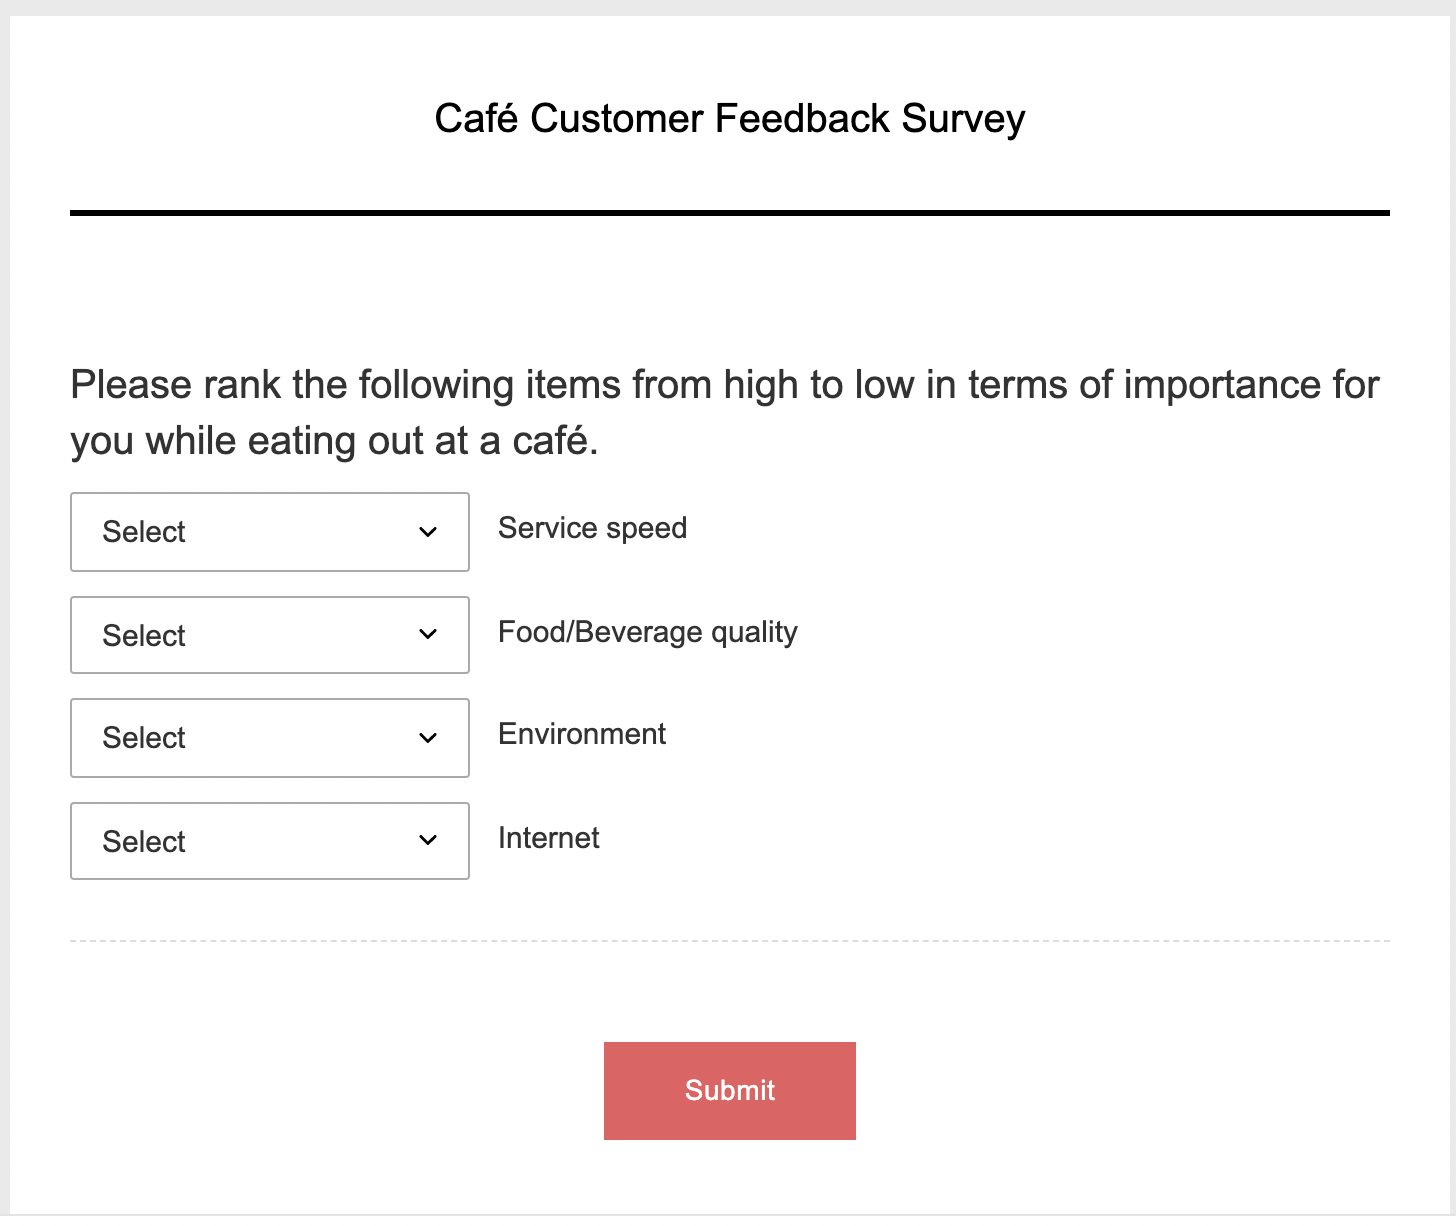
Task: Open the Environment ranking dropdown
Action: 269,738
